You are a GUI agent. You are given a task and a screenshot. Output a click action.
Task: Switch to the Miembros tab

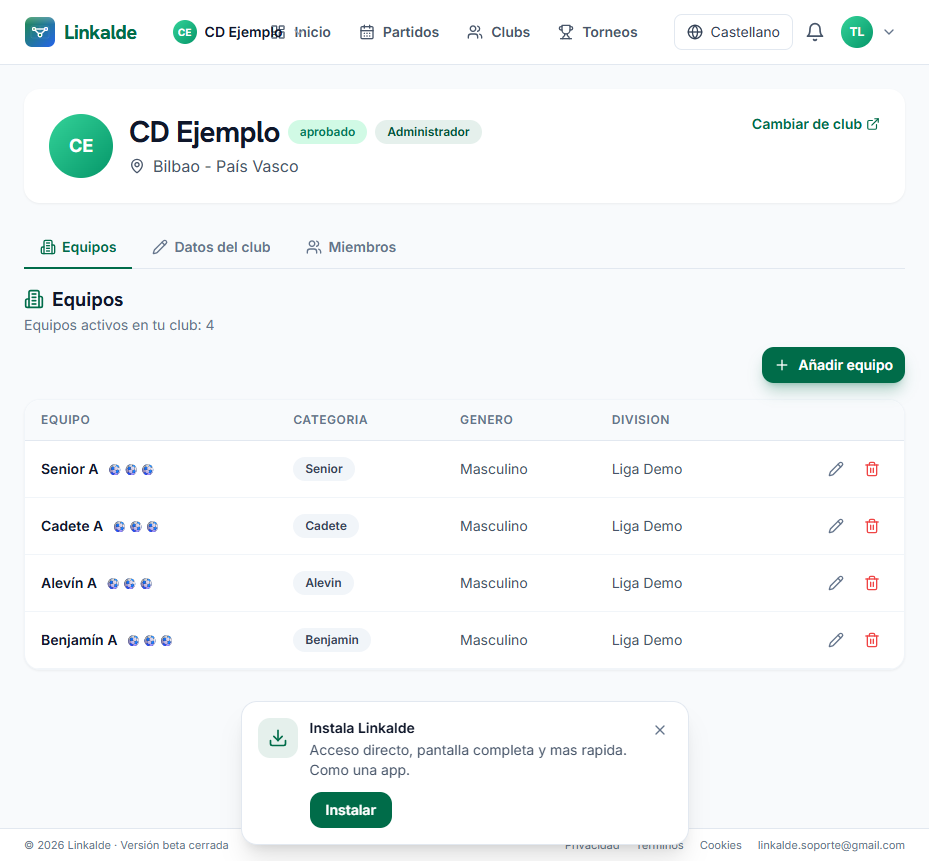pyautogui.click(x=351, y=247)
